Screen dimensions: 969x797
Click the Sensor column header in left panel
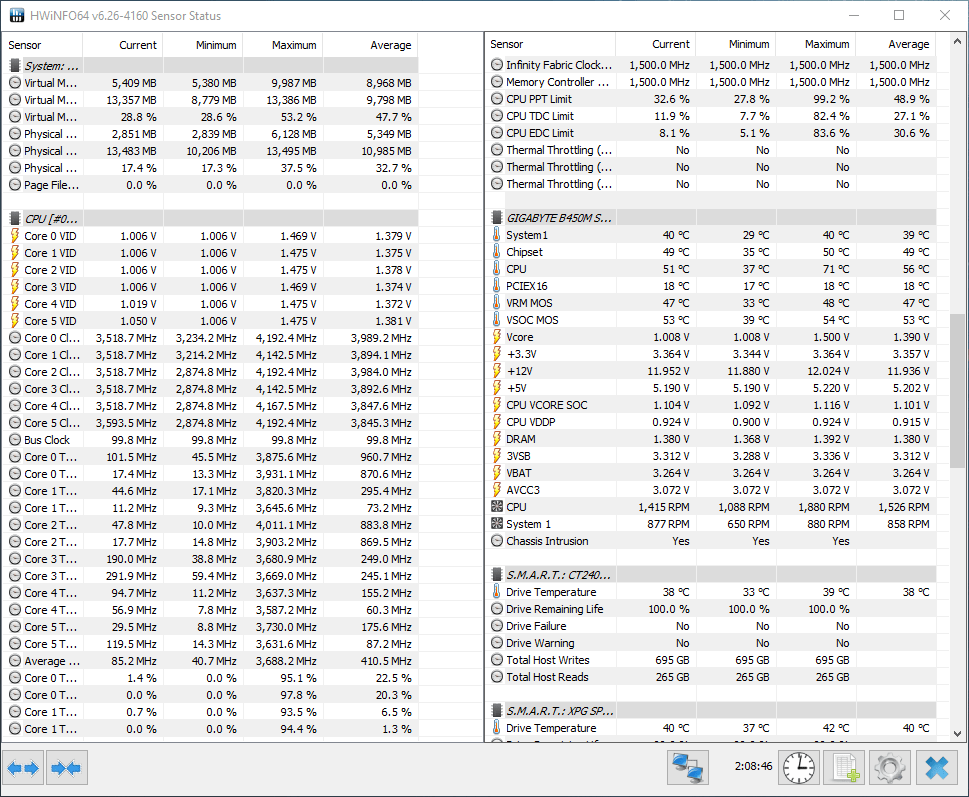[x=43, y=45]
